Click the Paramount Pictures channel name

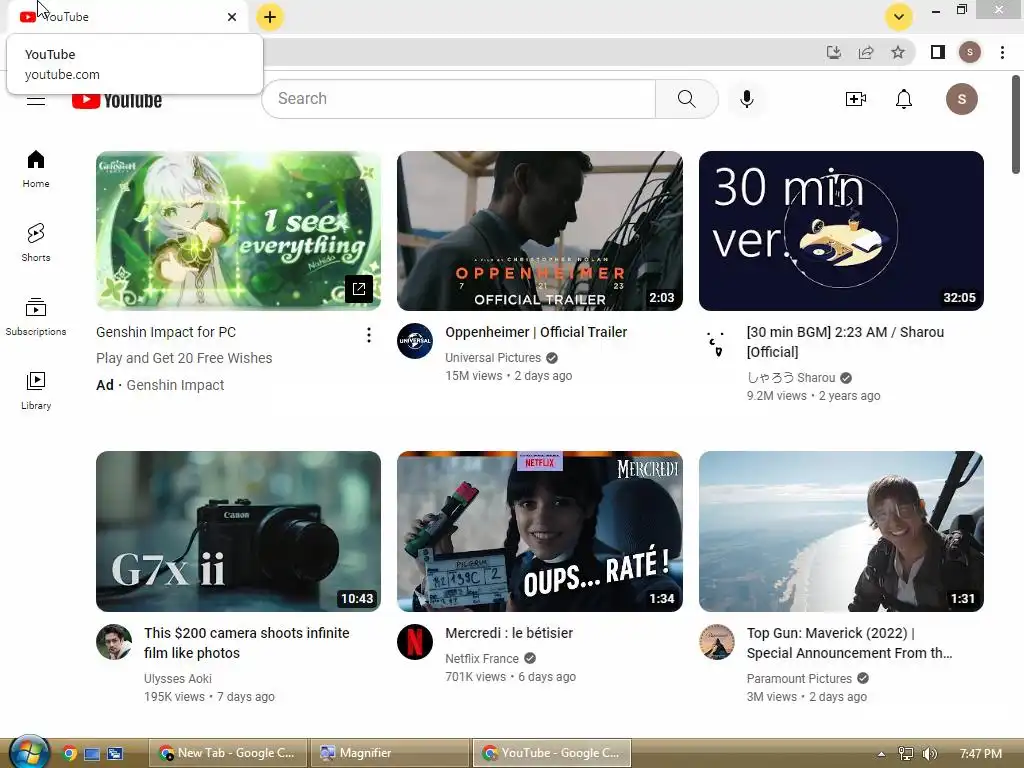(x=799, y=679)
